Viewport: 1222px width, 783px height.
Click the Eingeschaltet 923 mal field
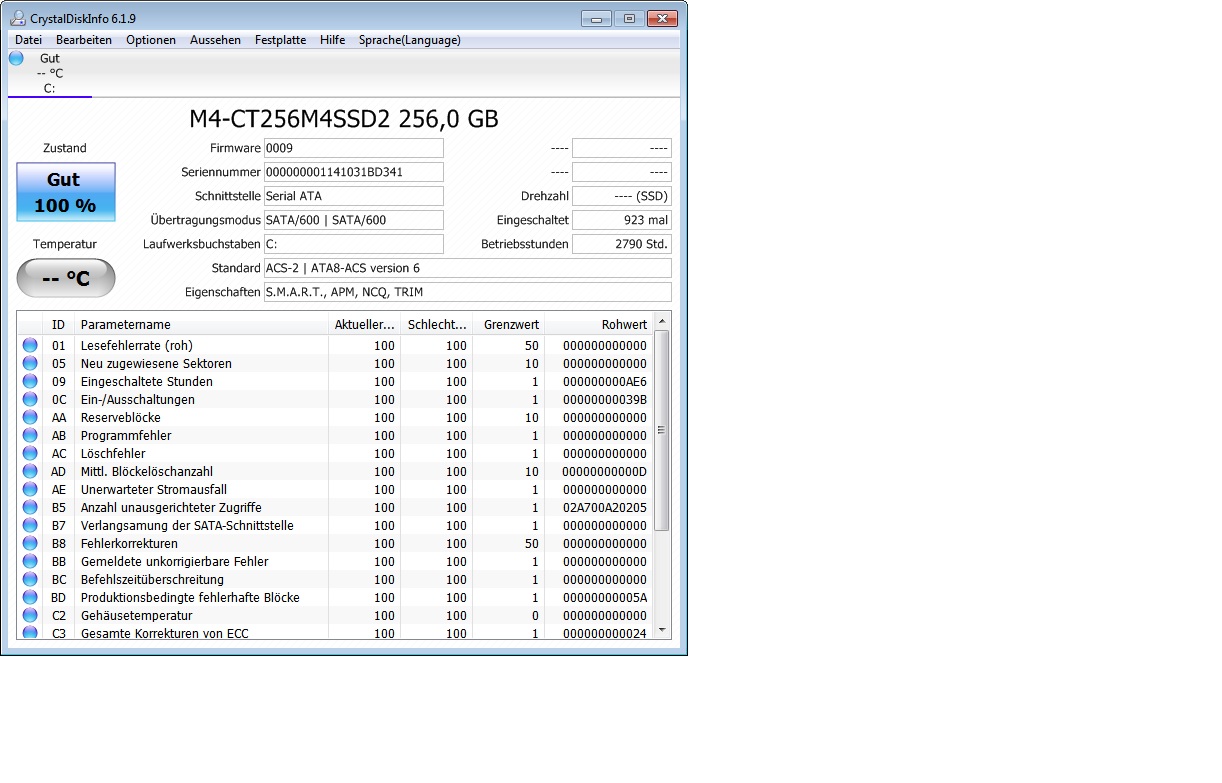(622, 220)
